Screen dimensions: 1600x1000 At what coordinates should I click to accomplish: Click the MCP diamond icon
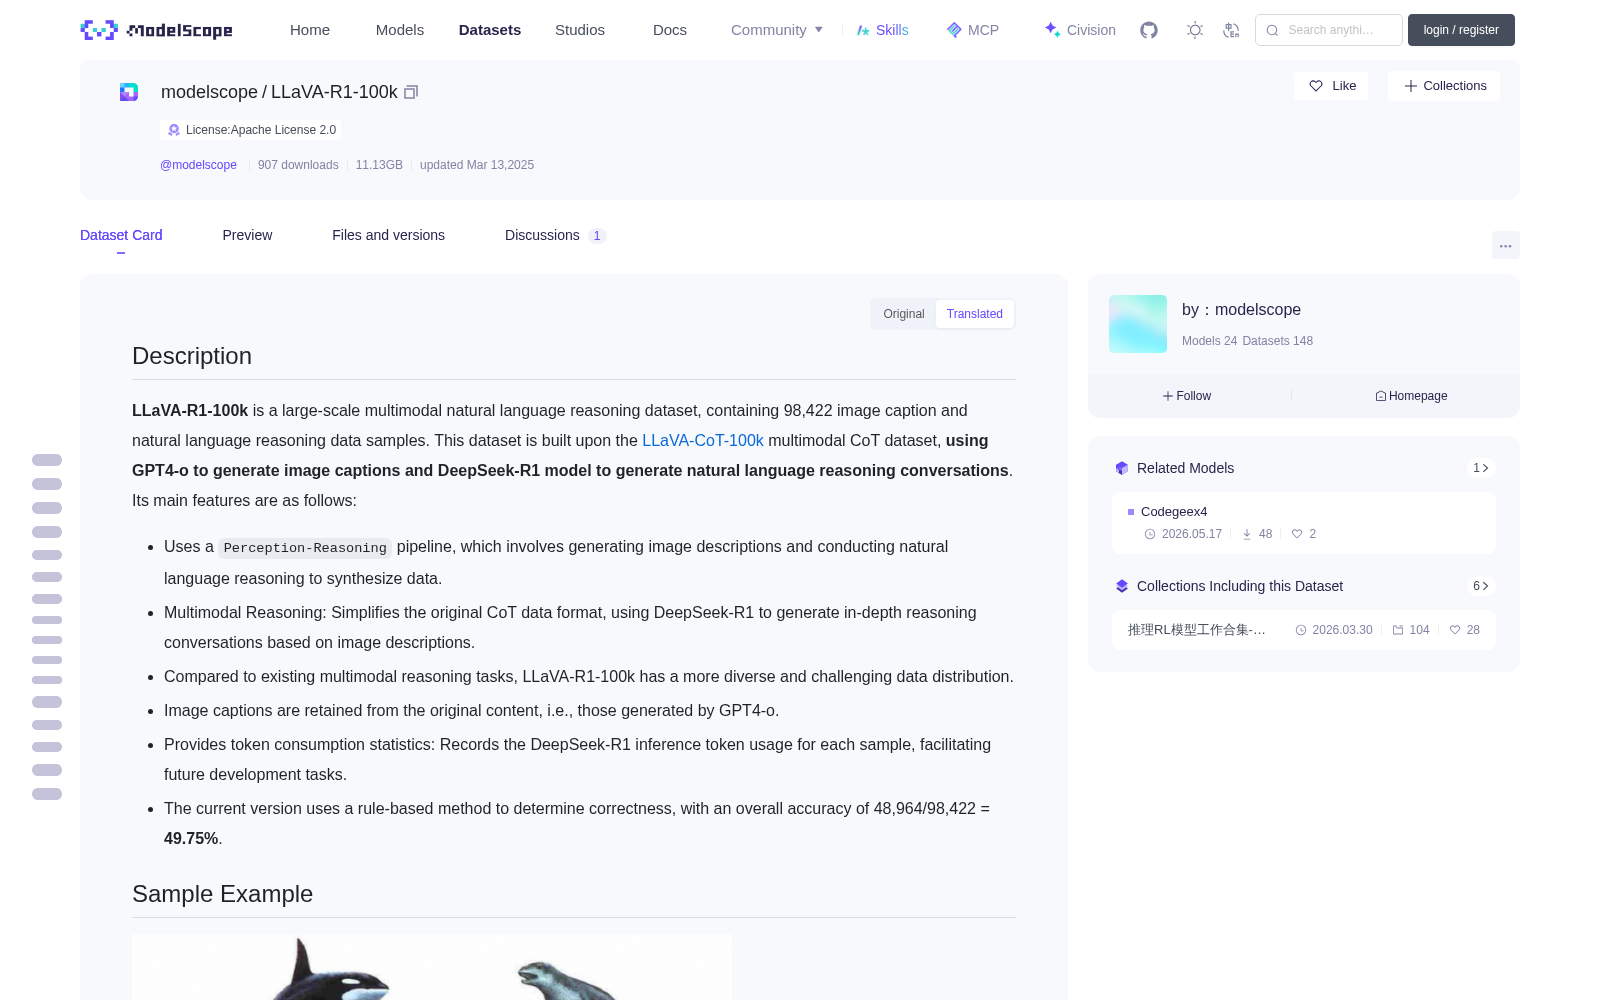[954, 30]
